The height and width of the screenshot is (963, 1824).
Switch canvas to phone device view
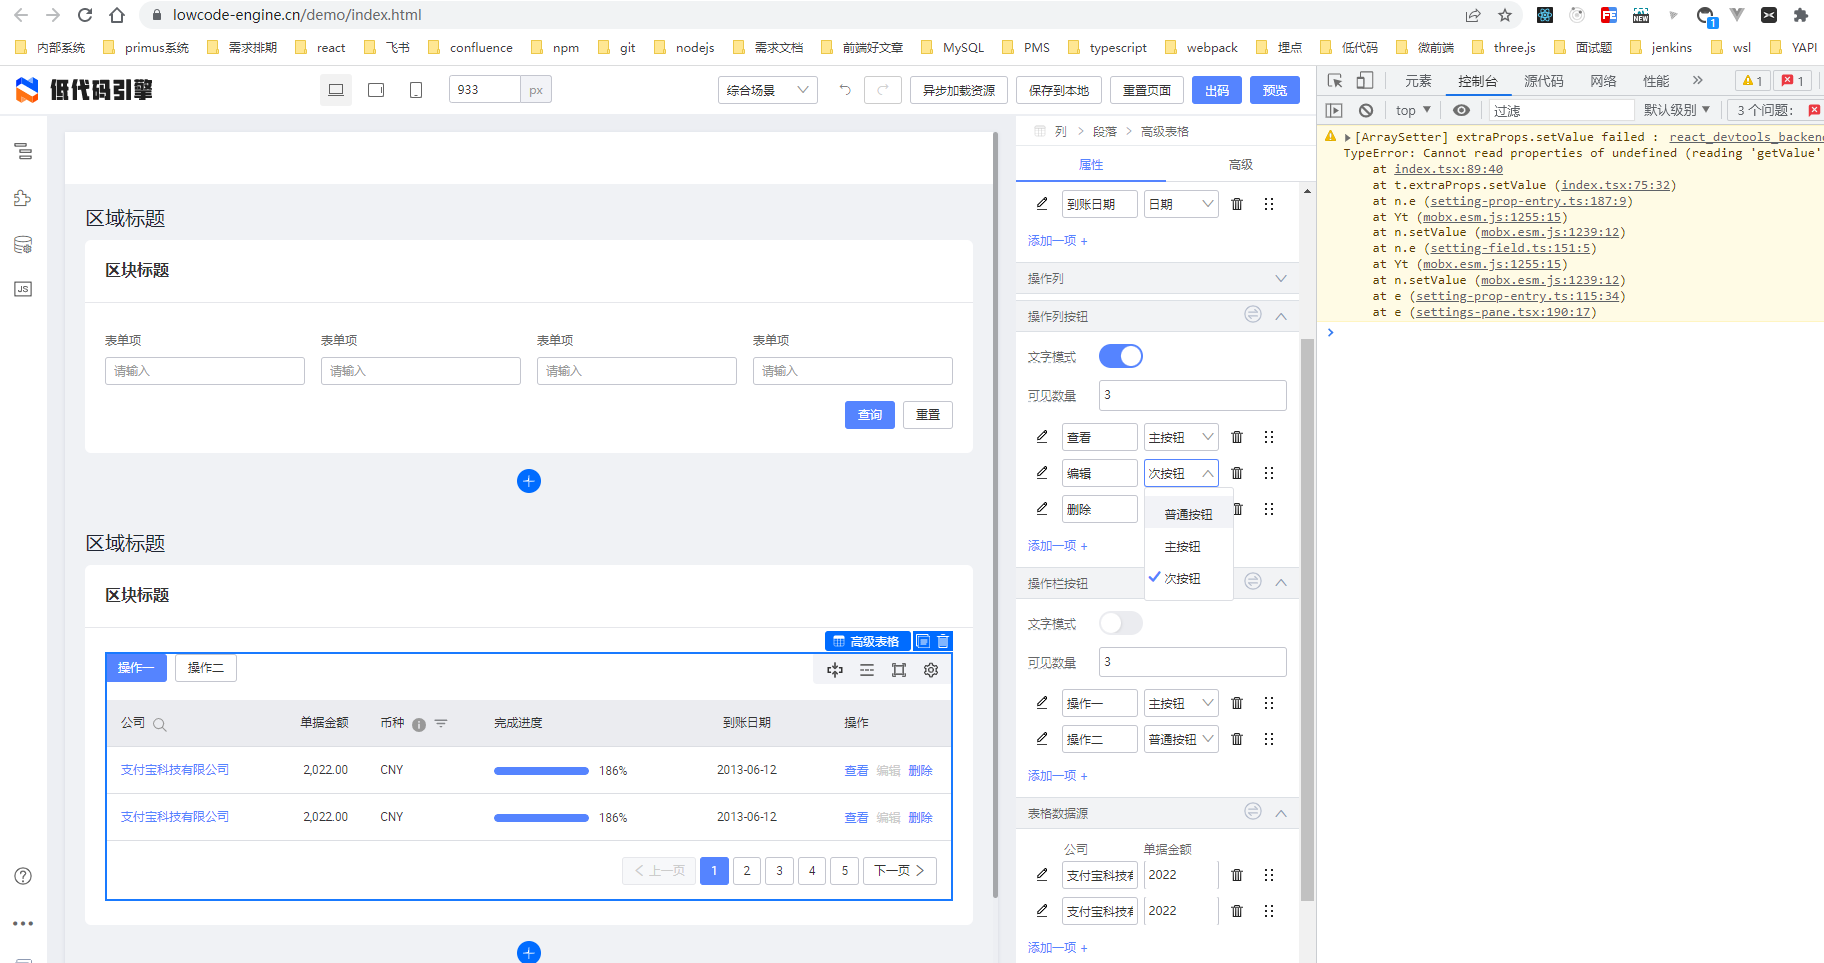click(416, 90)
